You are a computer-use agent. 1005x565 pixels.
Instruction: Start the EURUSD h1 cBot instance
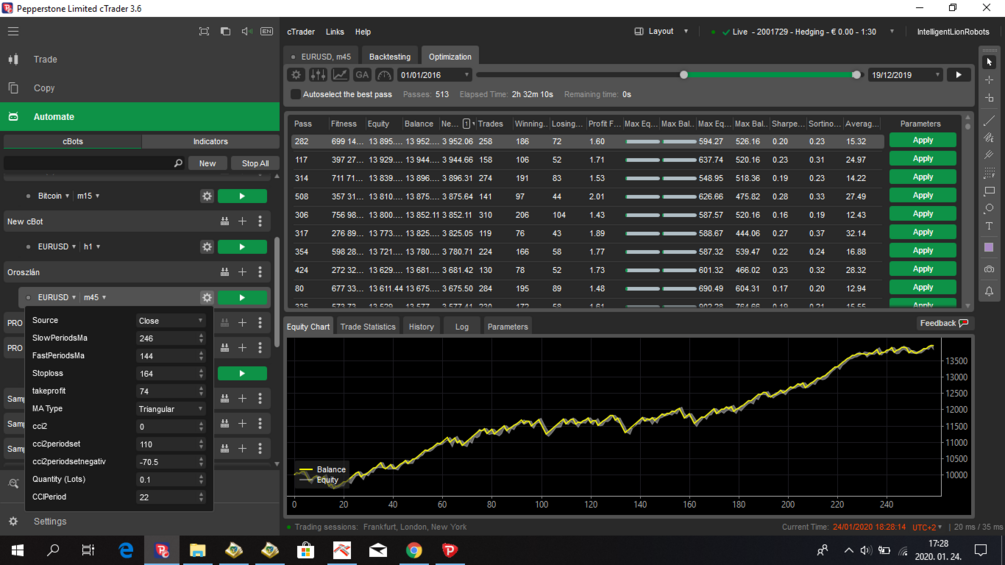242,247
